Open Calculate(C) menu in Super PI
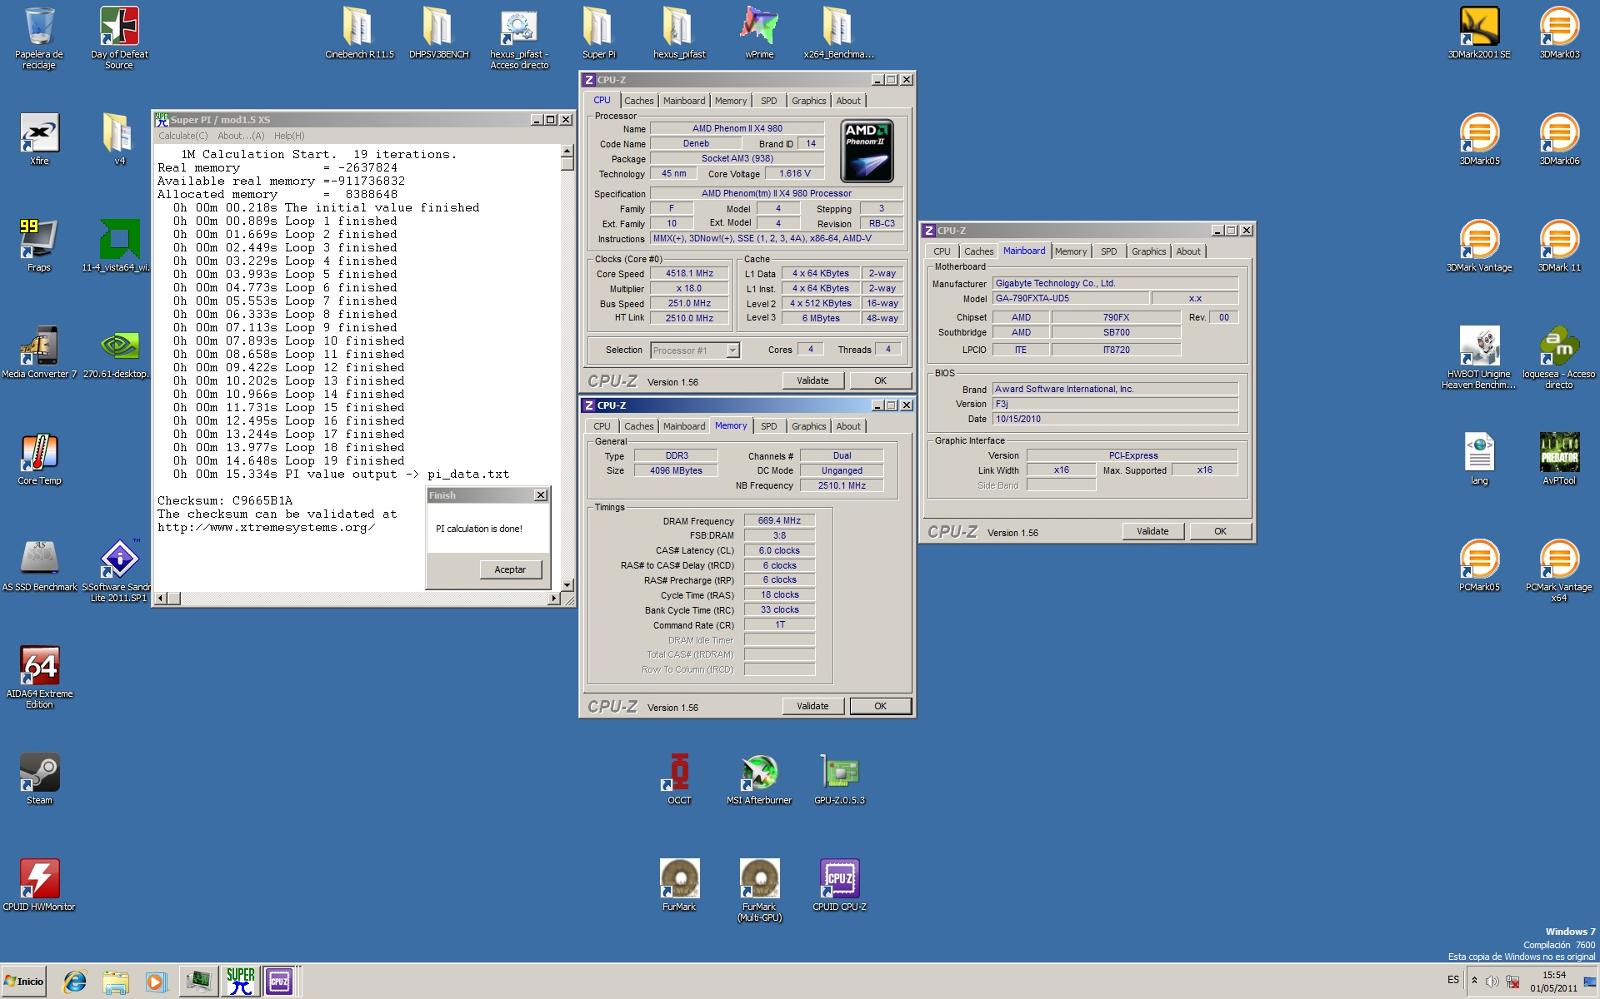The width and height of the screenshot is (1600, 999). [x=183, y=136]
